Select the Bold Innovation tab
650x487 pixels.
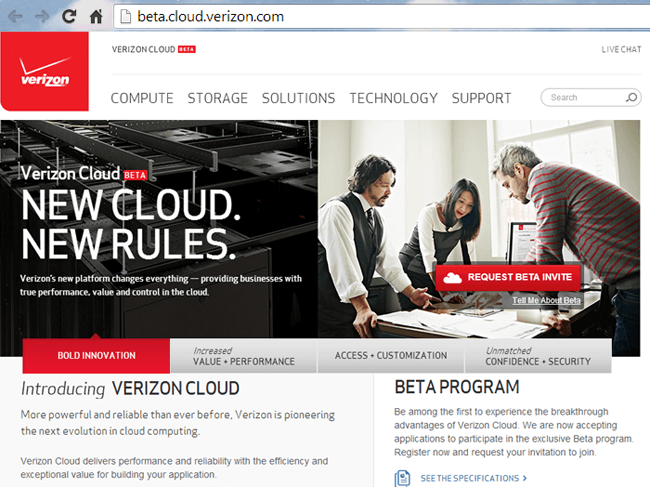(x=96, y=356)
